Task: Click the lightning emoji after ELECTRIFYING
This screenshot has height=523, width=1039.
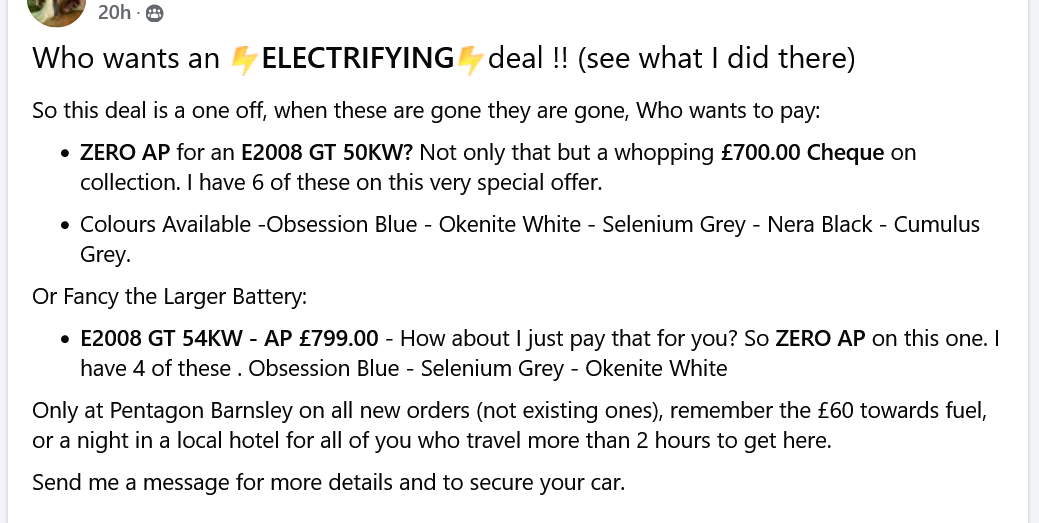Action: pyautogui.click(x=470, y=59)
